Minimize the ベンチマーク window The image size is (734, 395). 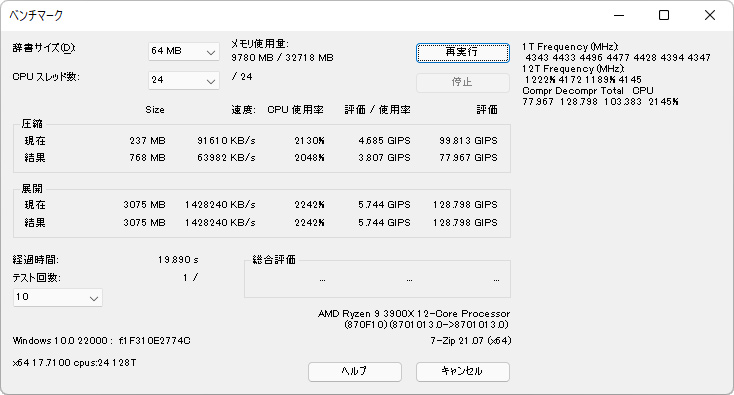(619, 15)
